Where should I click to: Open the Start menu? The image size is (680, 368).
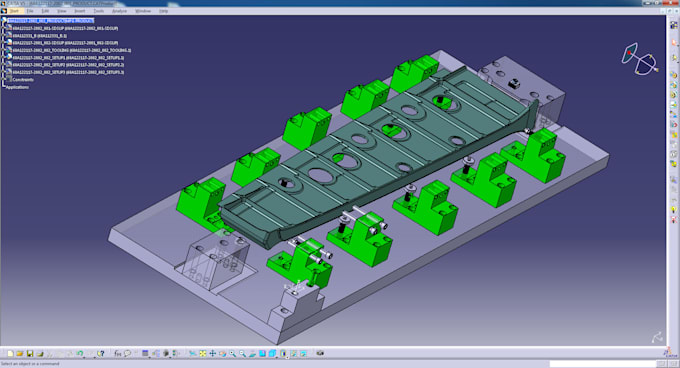point(14,11)
